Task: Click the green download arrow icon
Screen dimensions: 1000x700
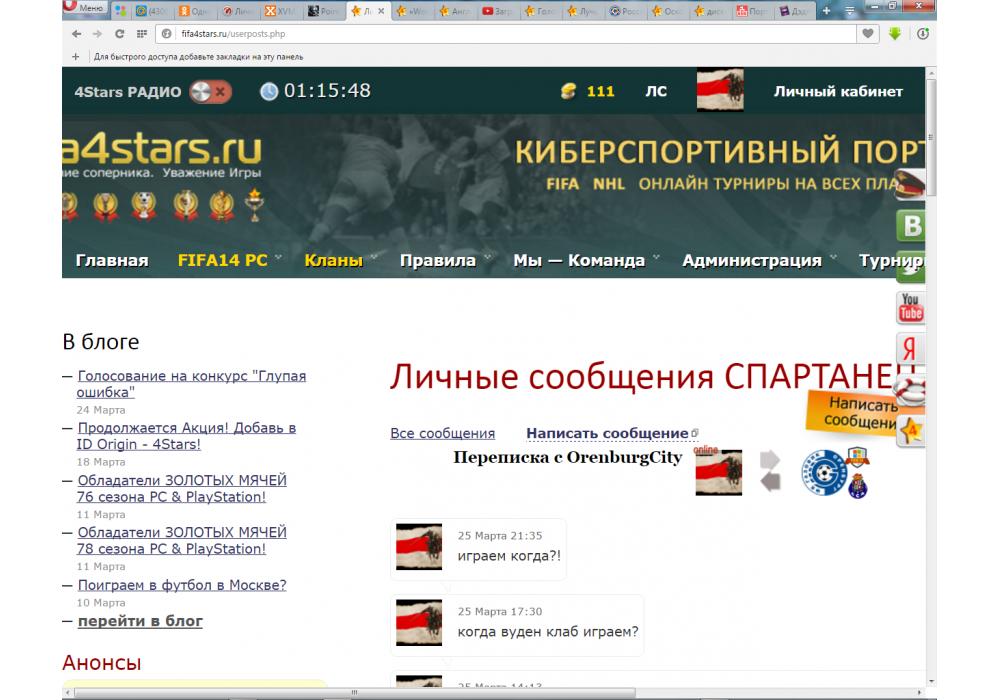Action: coord(895,33)
